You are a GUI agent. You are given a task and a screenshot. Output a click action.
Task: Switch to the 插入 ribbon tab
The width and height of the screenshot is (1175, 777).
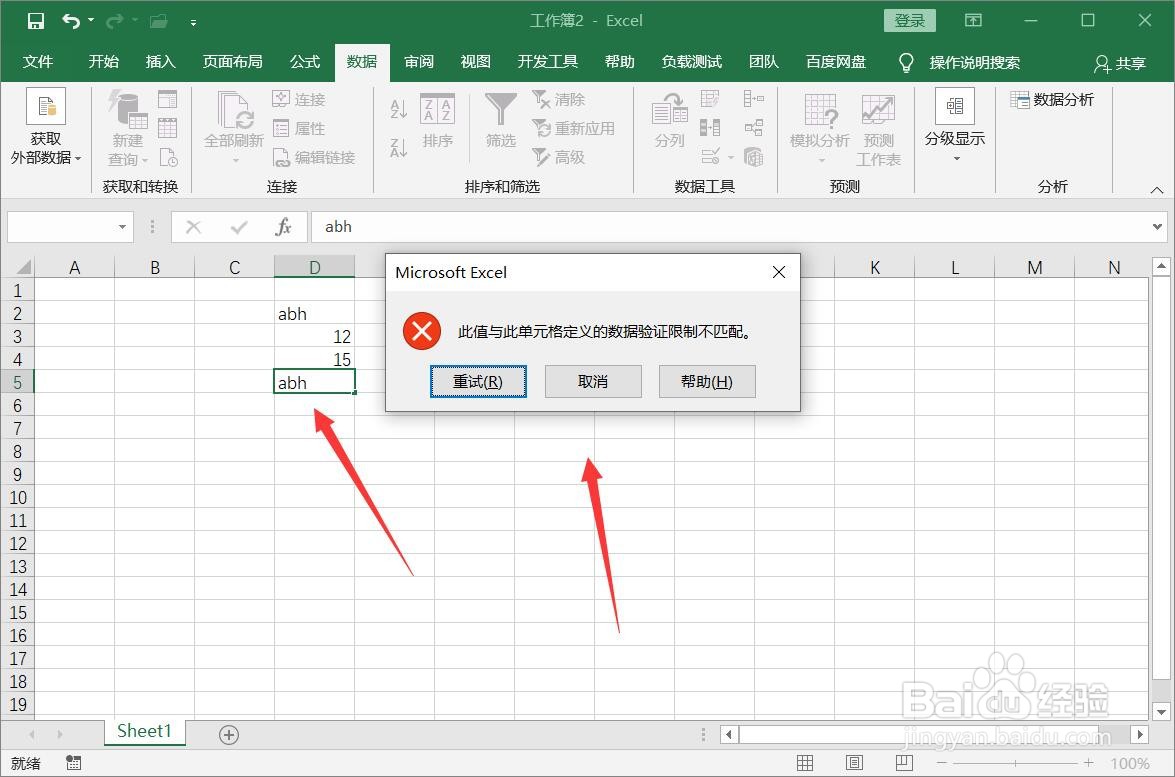point(160,61)
